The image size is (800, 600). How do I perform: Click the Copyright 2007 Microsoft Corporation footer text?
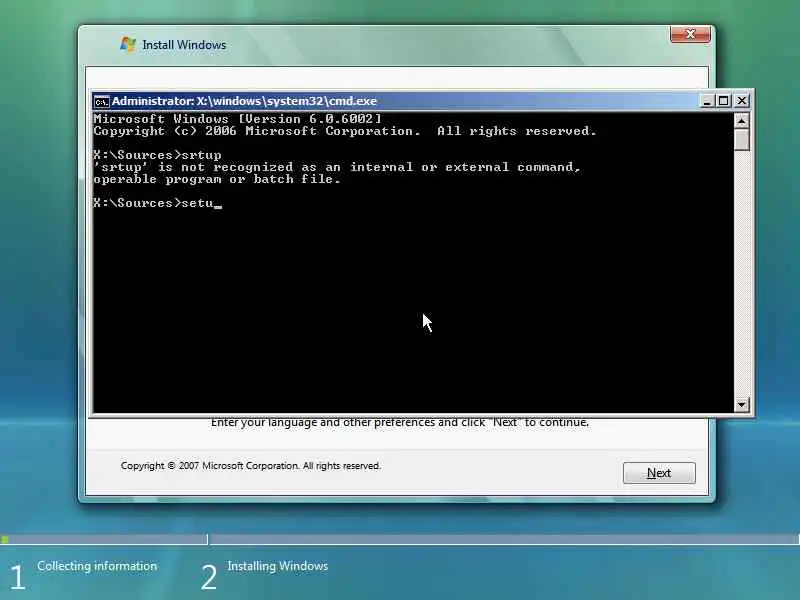251,466
